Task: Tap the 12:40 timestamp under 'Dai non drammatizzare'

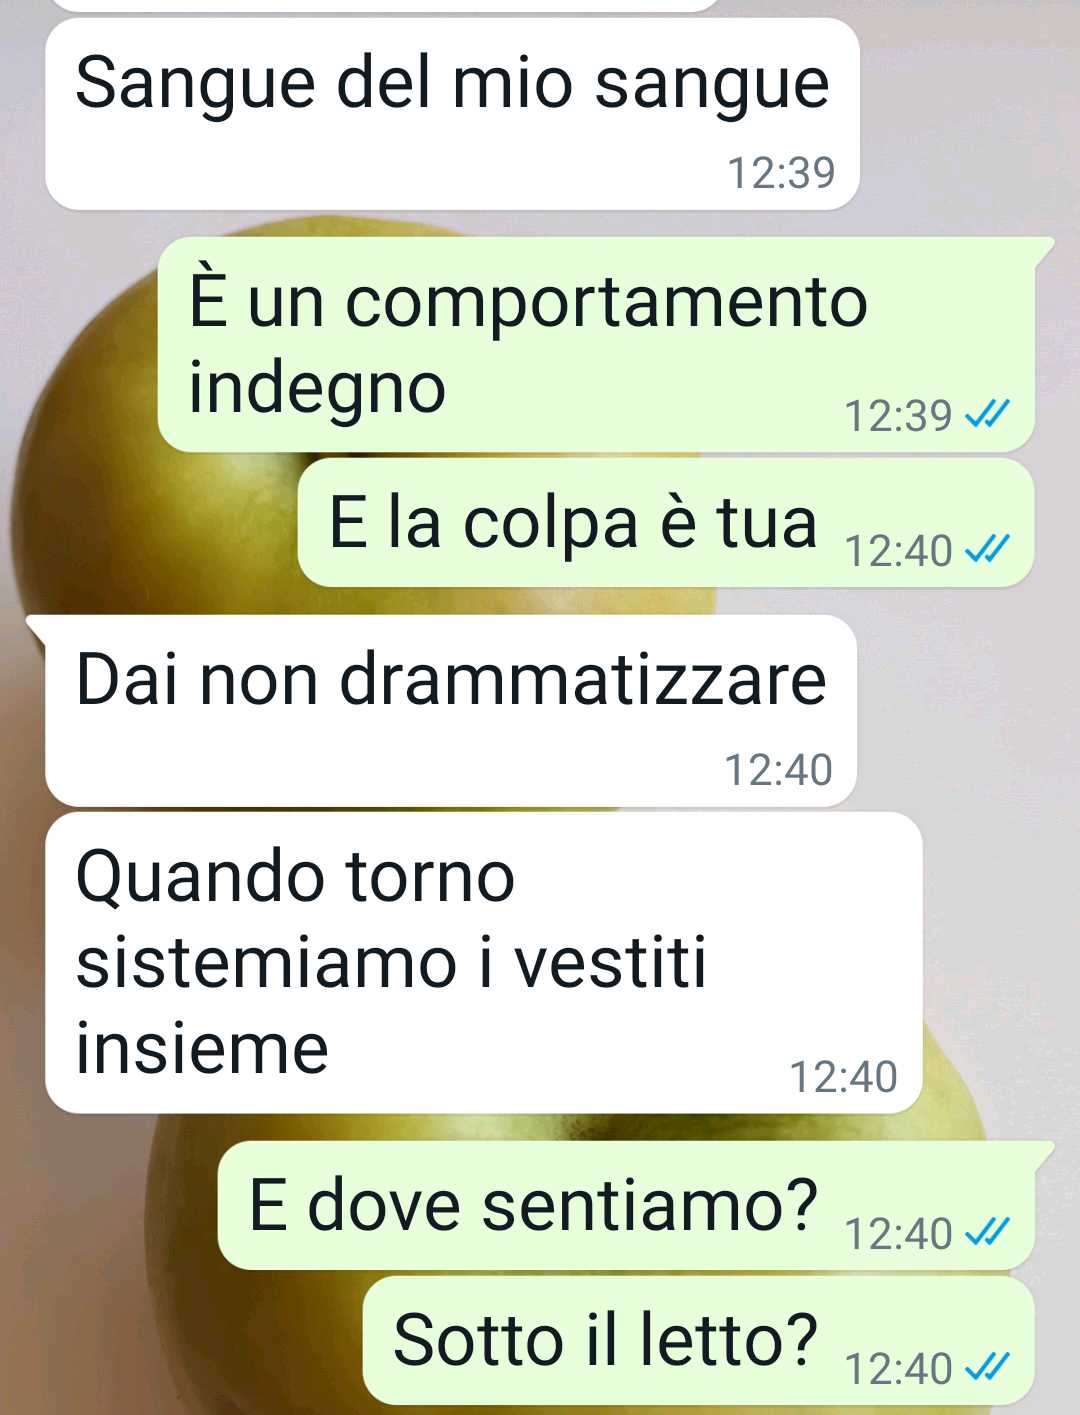Action: pos(778,770)
